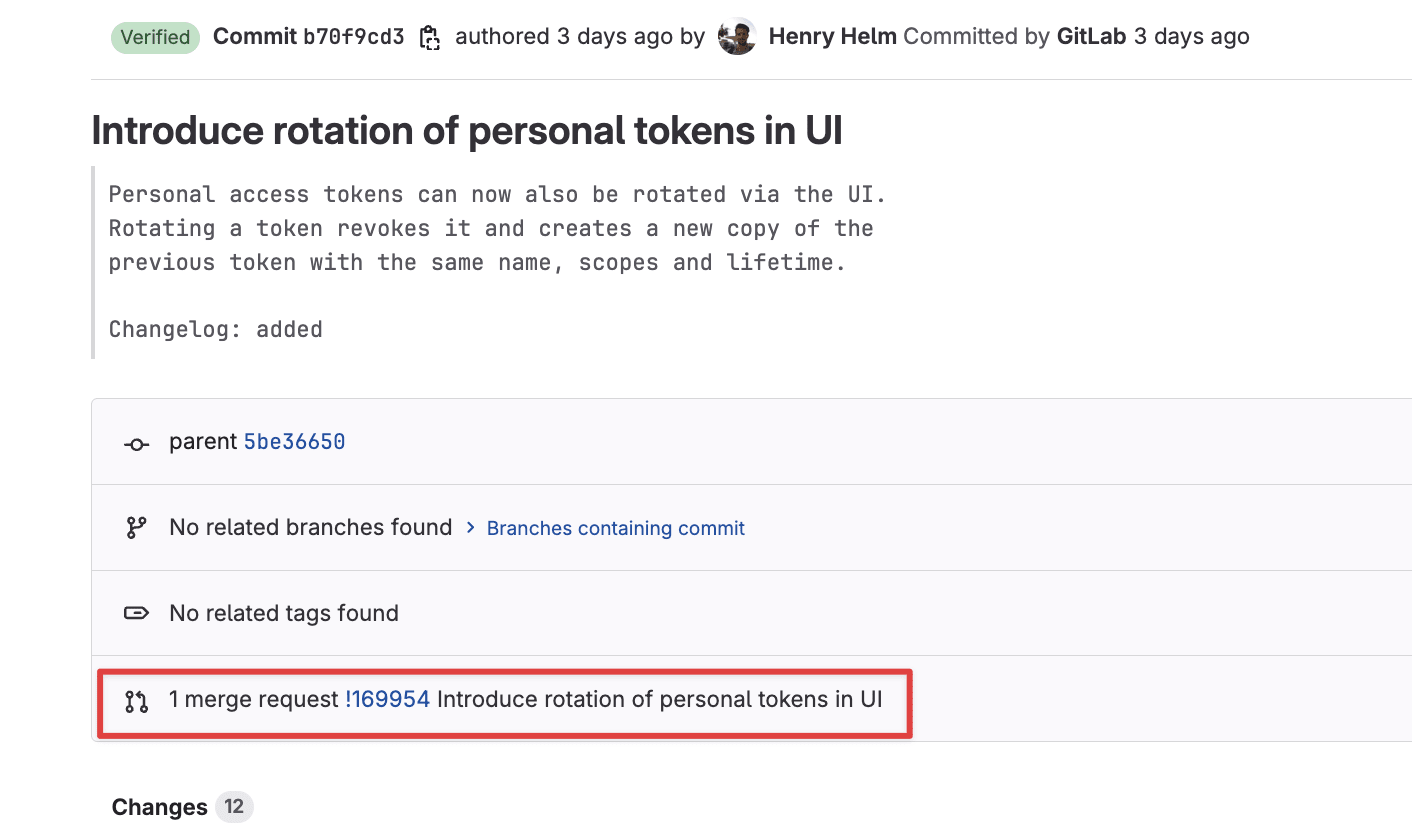The image size is (1412, 836).
Task: Click the Changes count badge showing 12
Action: point(237,807)
